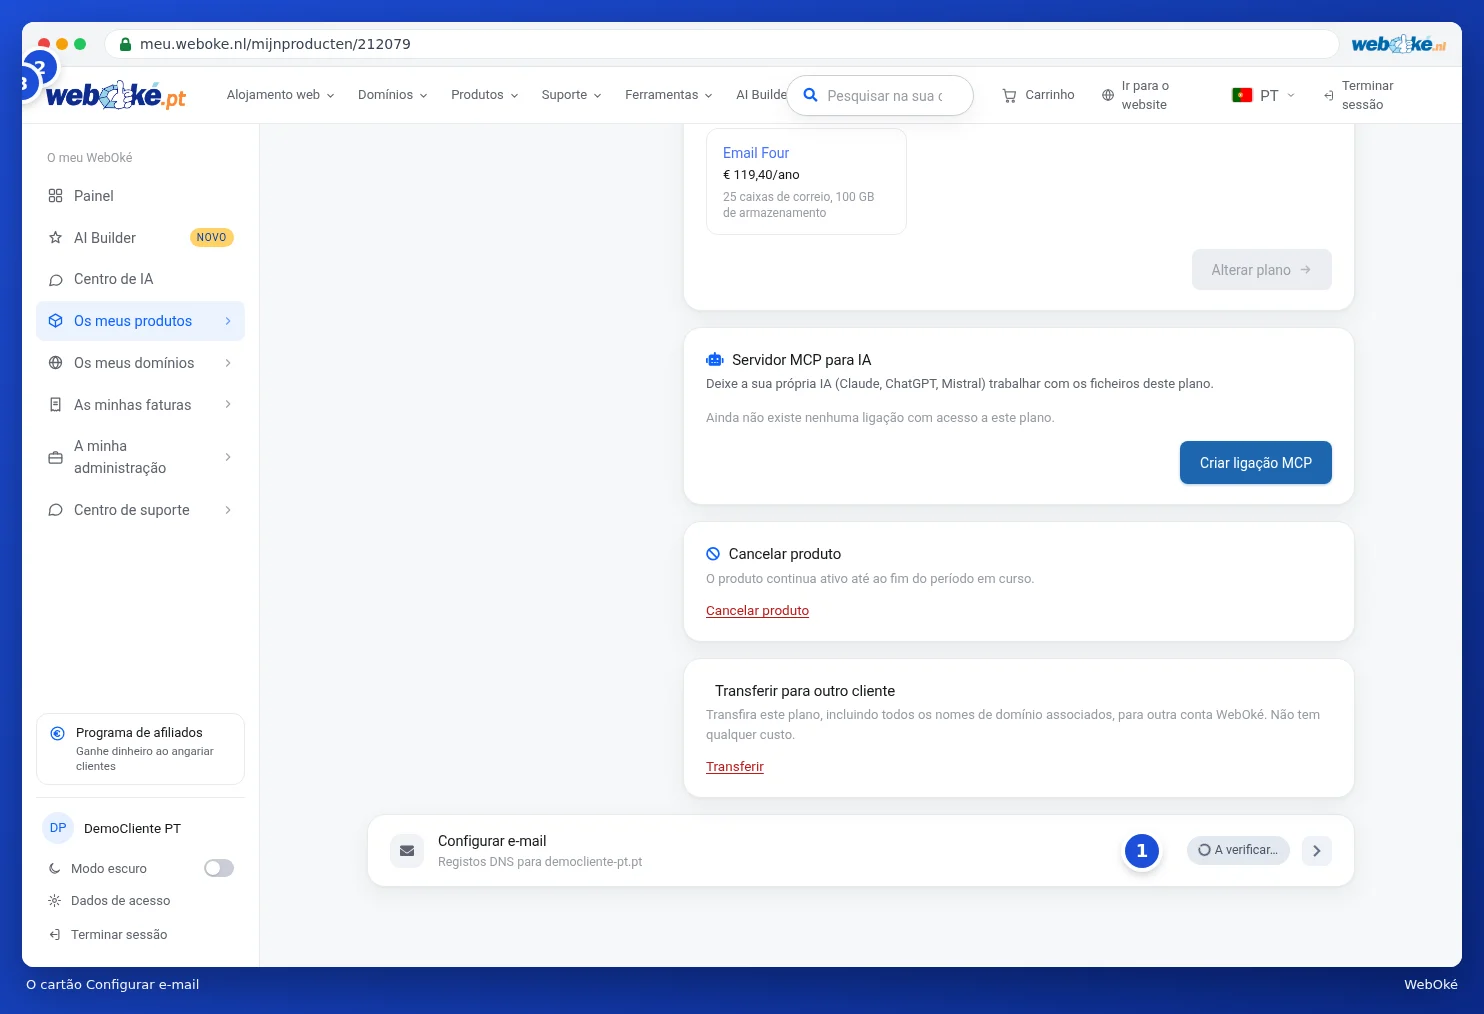This screenshot has width=1484, height=1014.
Task: Click the As minhas faturas document icon
Action: pos(56,405)
